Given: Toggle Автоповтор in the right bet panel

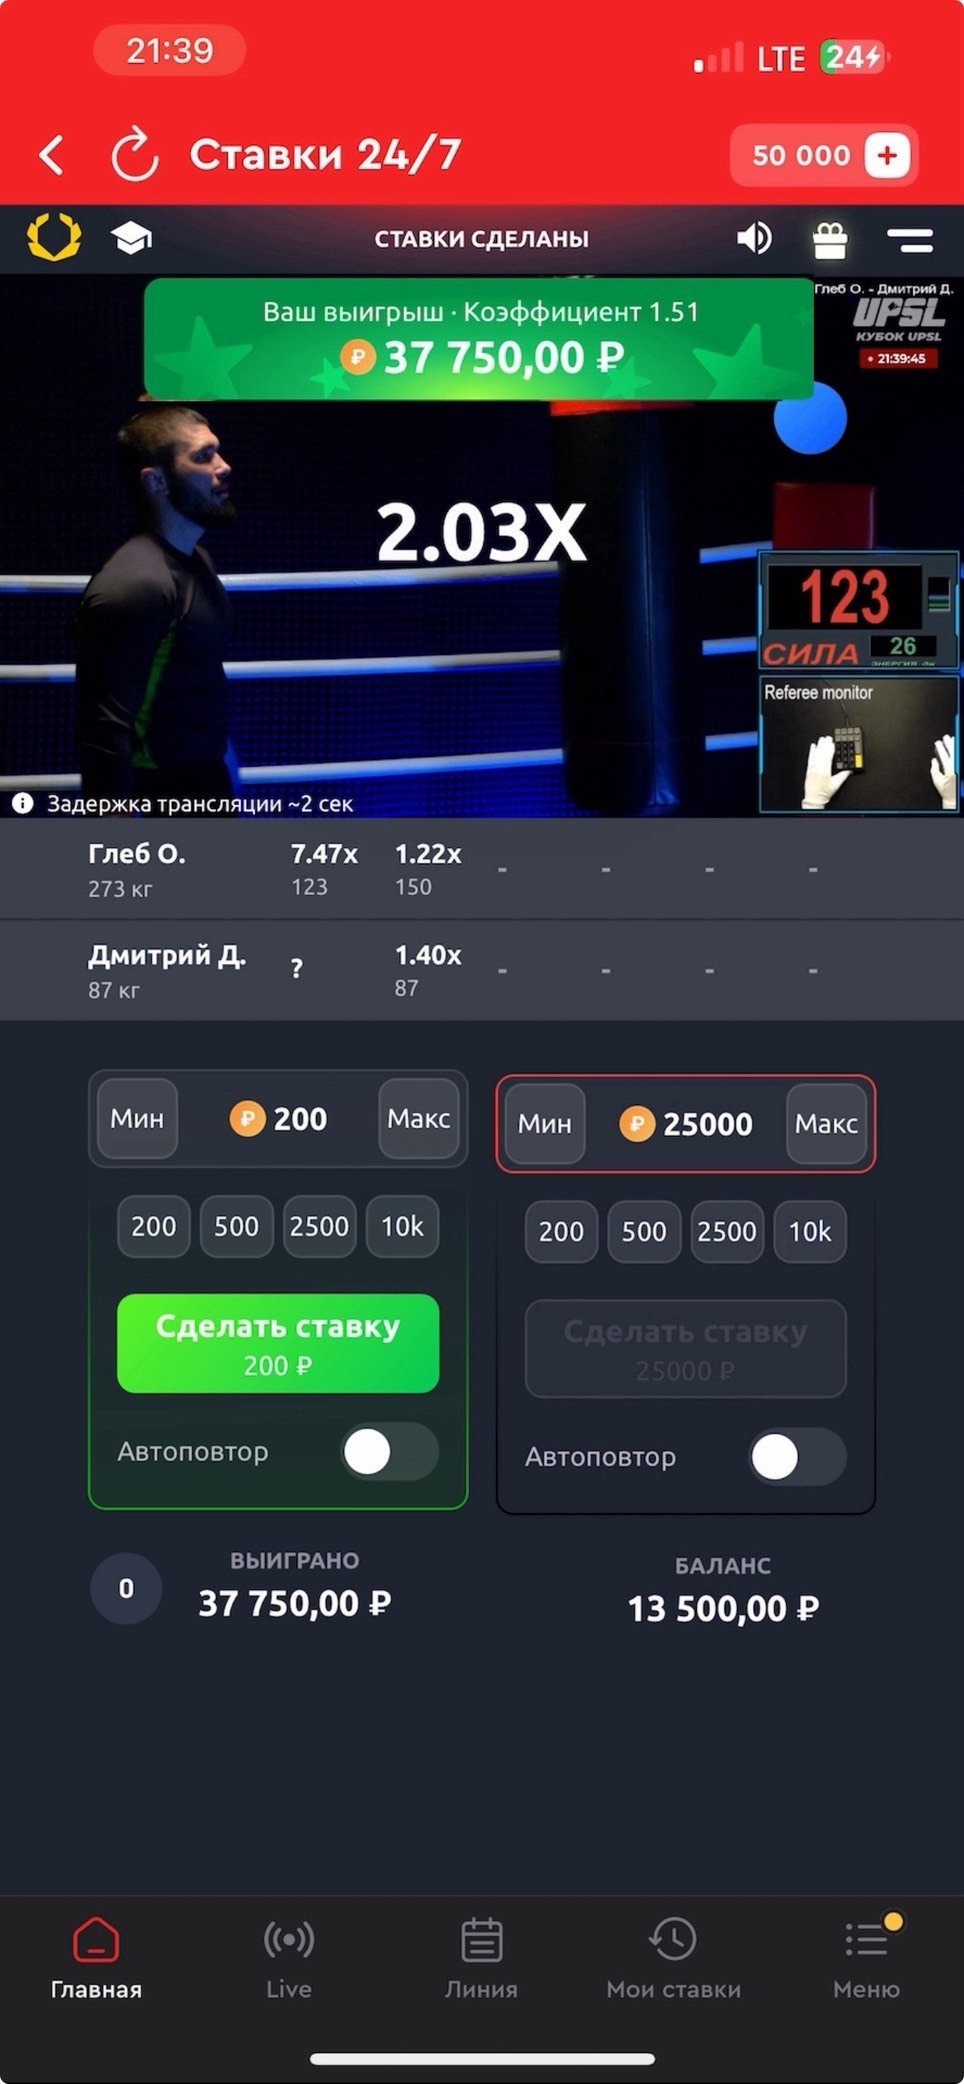Looking at the screenshot, I should (x=797, y=1456).
